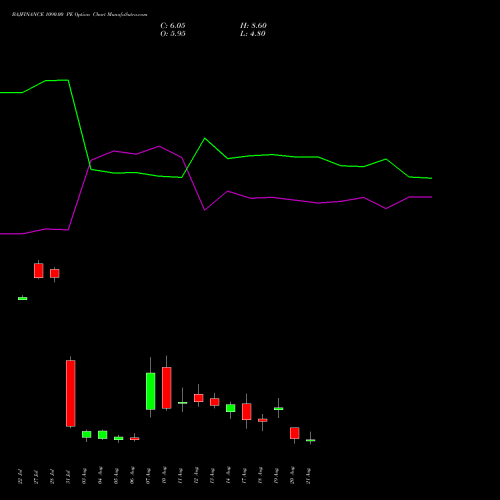Click the open value 'O: 5.95'
This screenshot has width=500, height=500.
pyautogui.click(x=173, y=34)
